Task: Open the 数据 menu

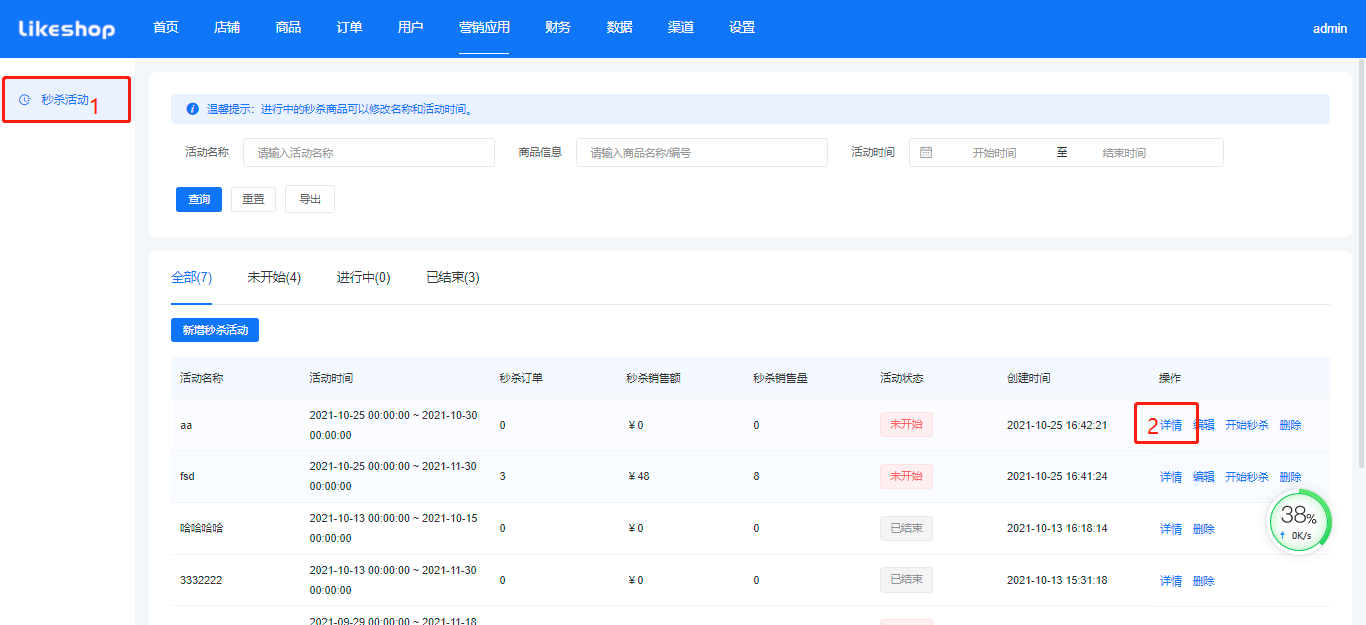Action: click(620, 28)
